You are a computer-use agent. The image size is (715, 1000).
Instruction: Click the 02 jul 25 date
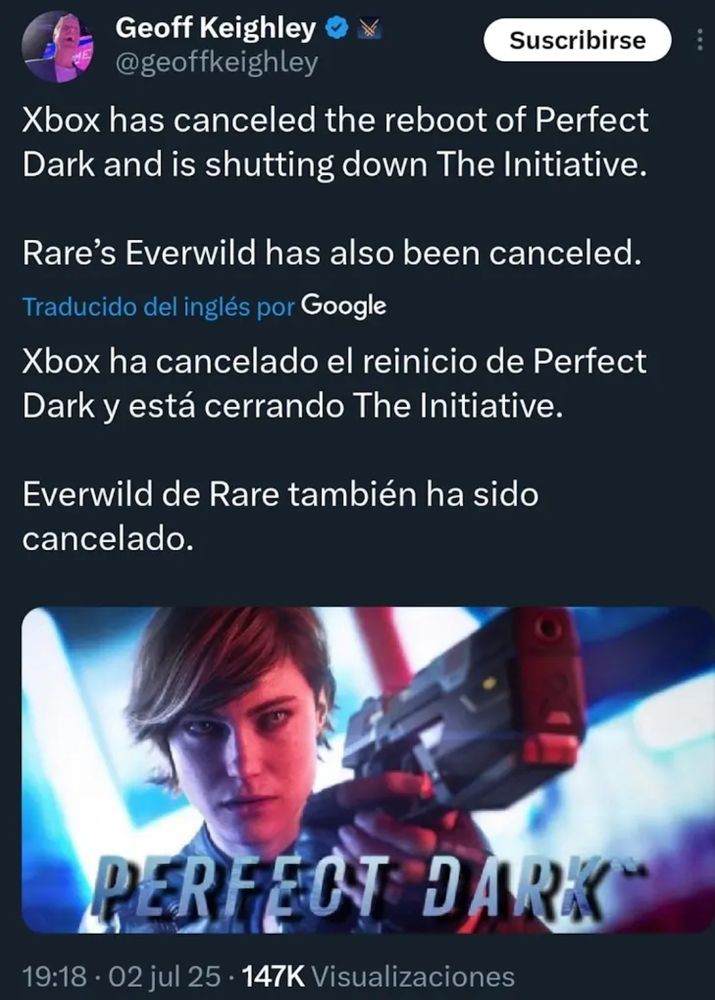(165, 977)
